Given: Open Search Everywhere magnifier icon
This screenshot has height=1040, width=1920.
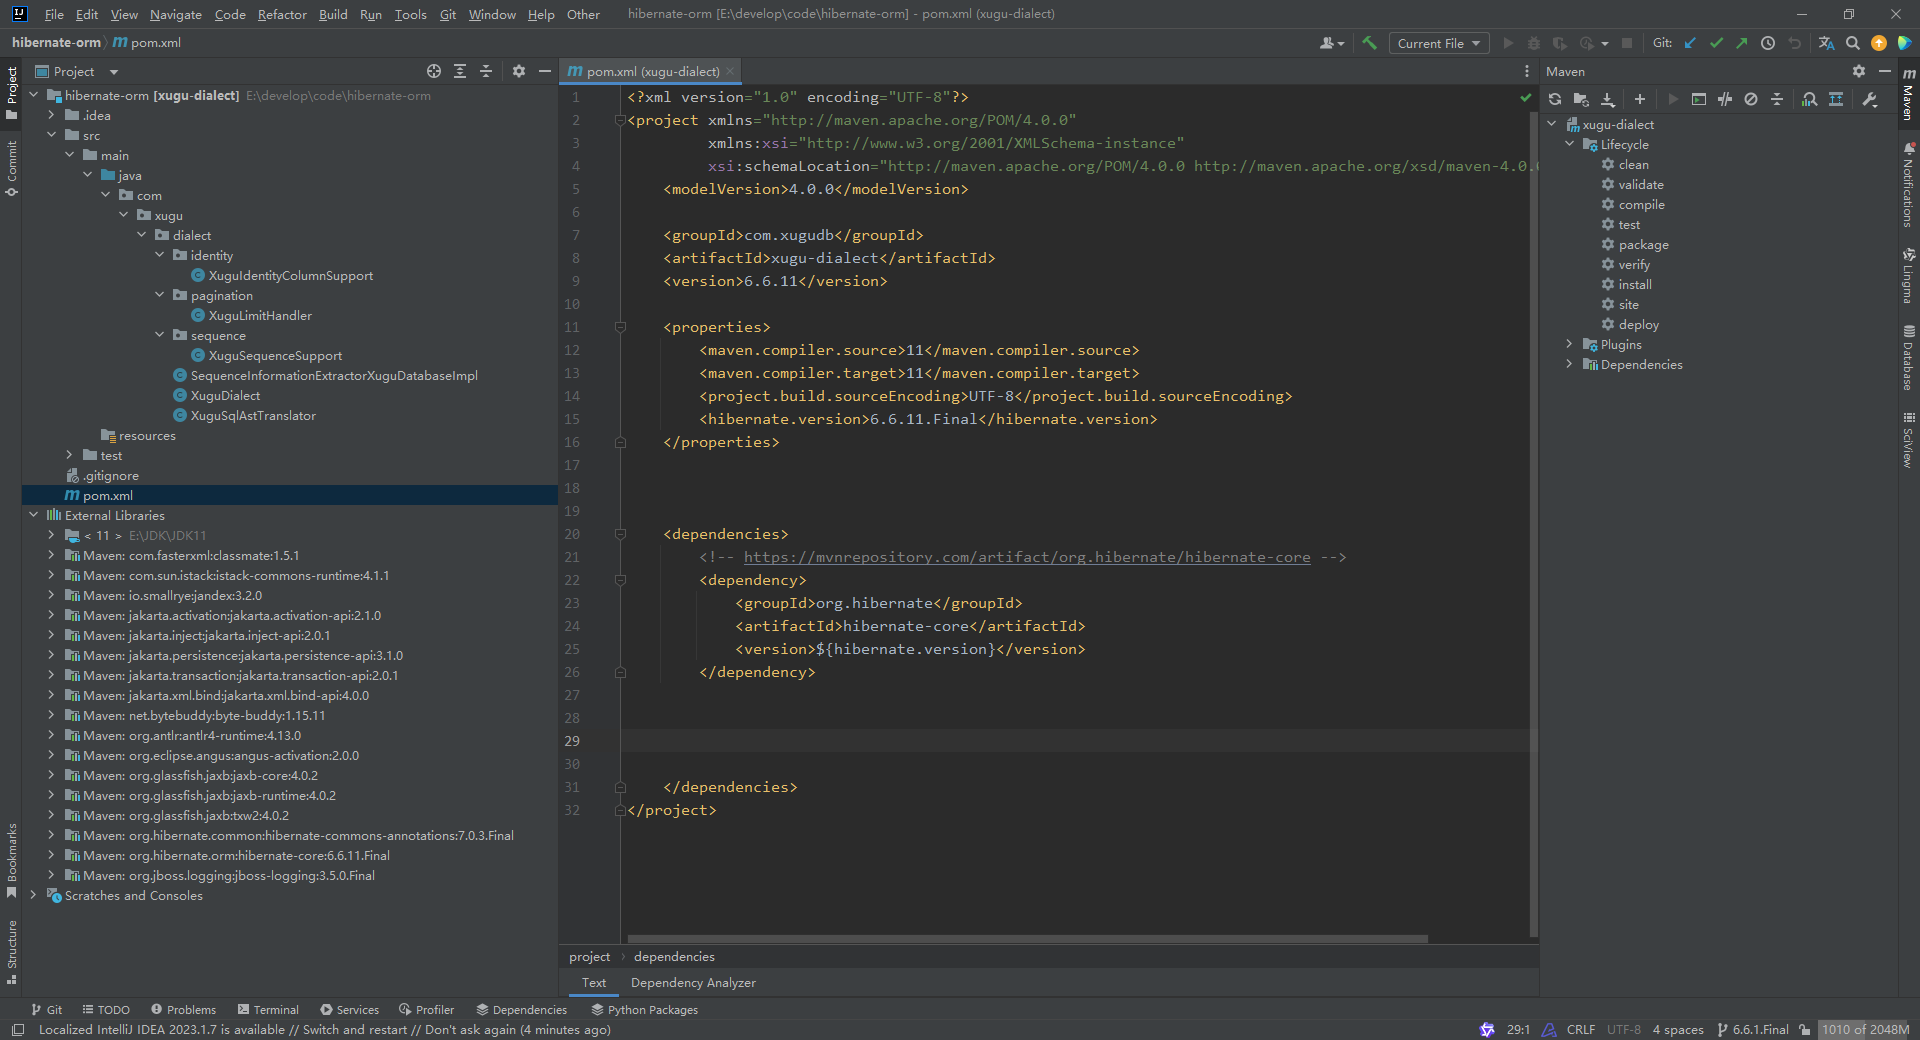Looking at the screenshot, I should click(1853, 43).
